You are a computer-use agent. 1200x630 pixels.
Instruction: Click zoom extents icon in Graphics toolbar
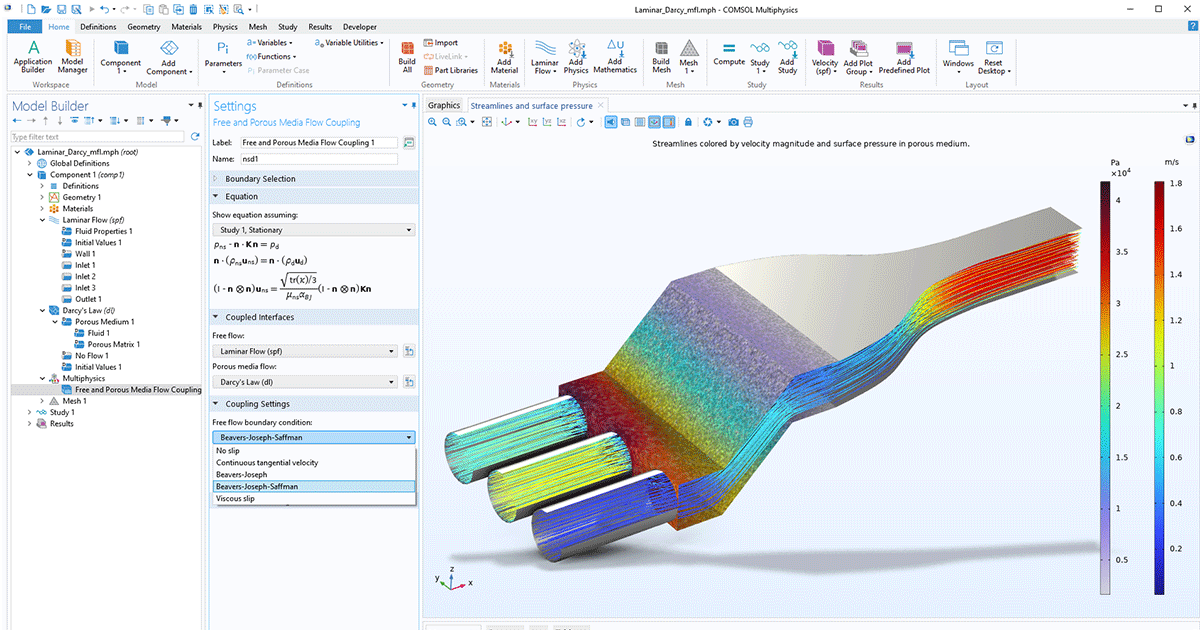(487, 122)
